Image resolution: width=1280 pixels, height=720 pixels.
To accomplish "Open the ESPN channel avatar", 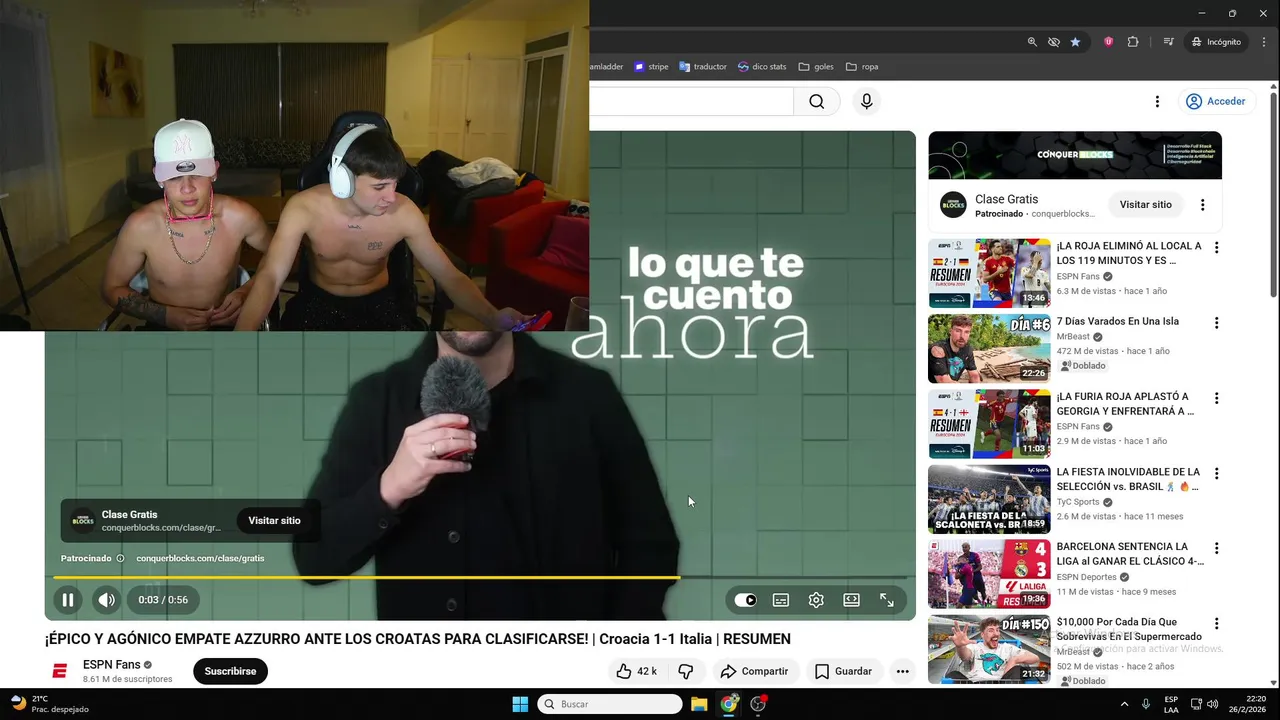I will tap(60, 671).
